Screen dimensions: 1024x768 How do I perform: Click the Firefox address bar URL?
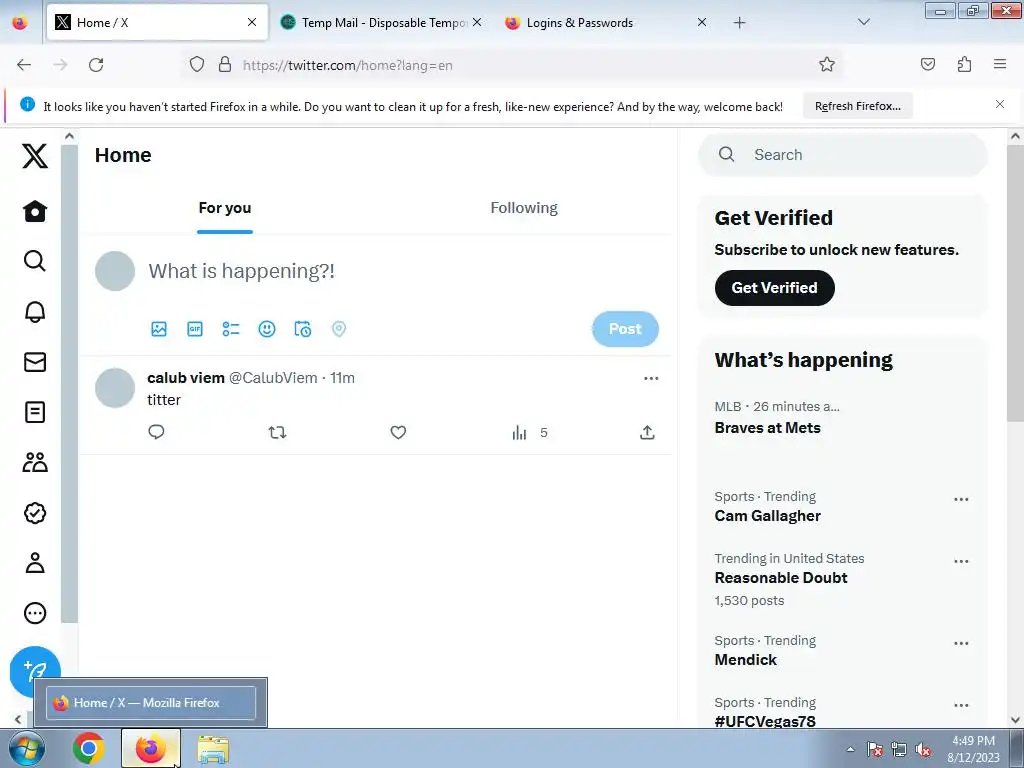tap(347, 65)
